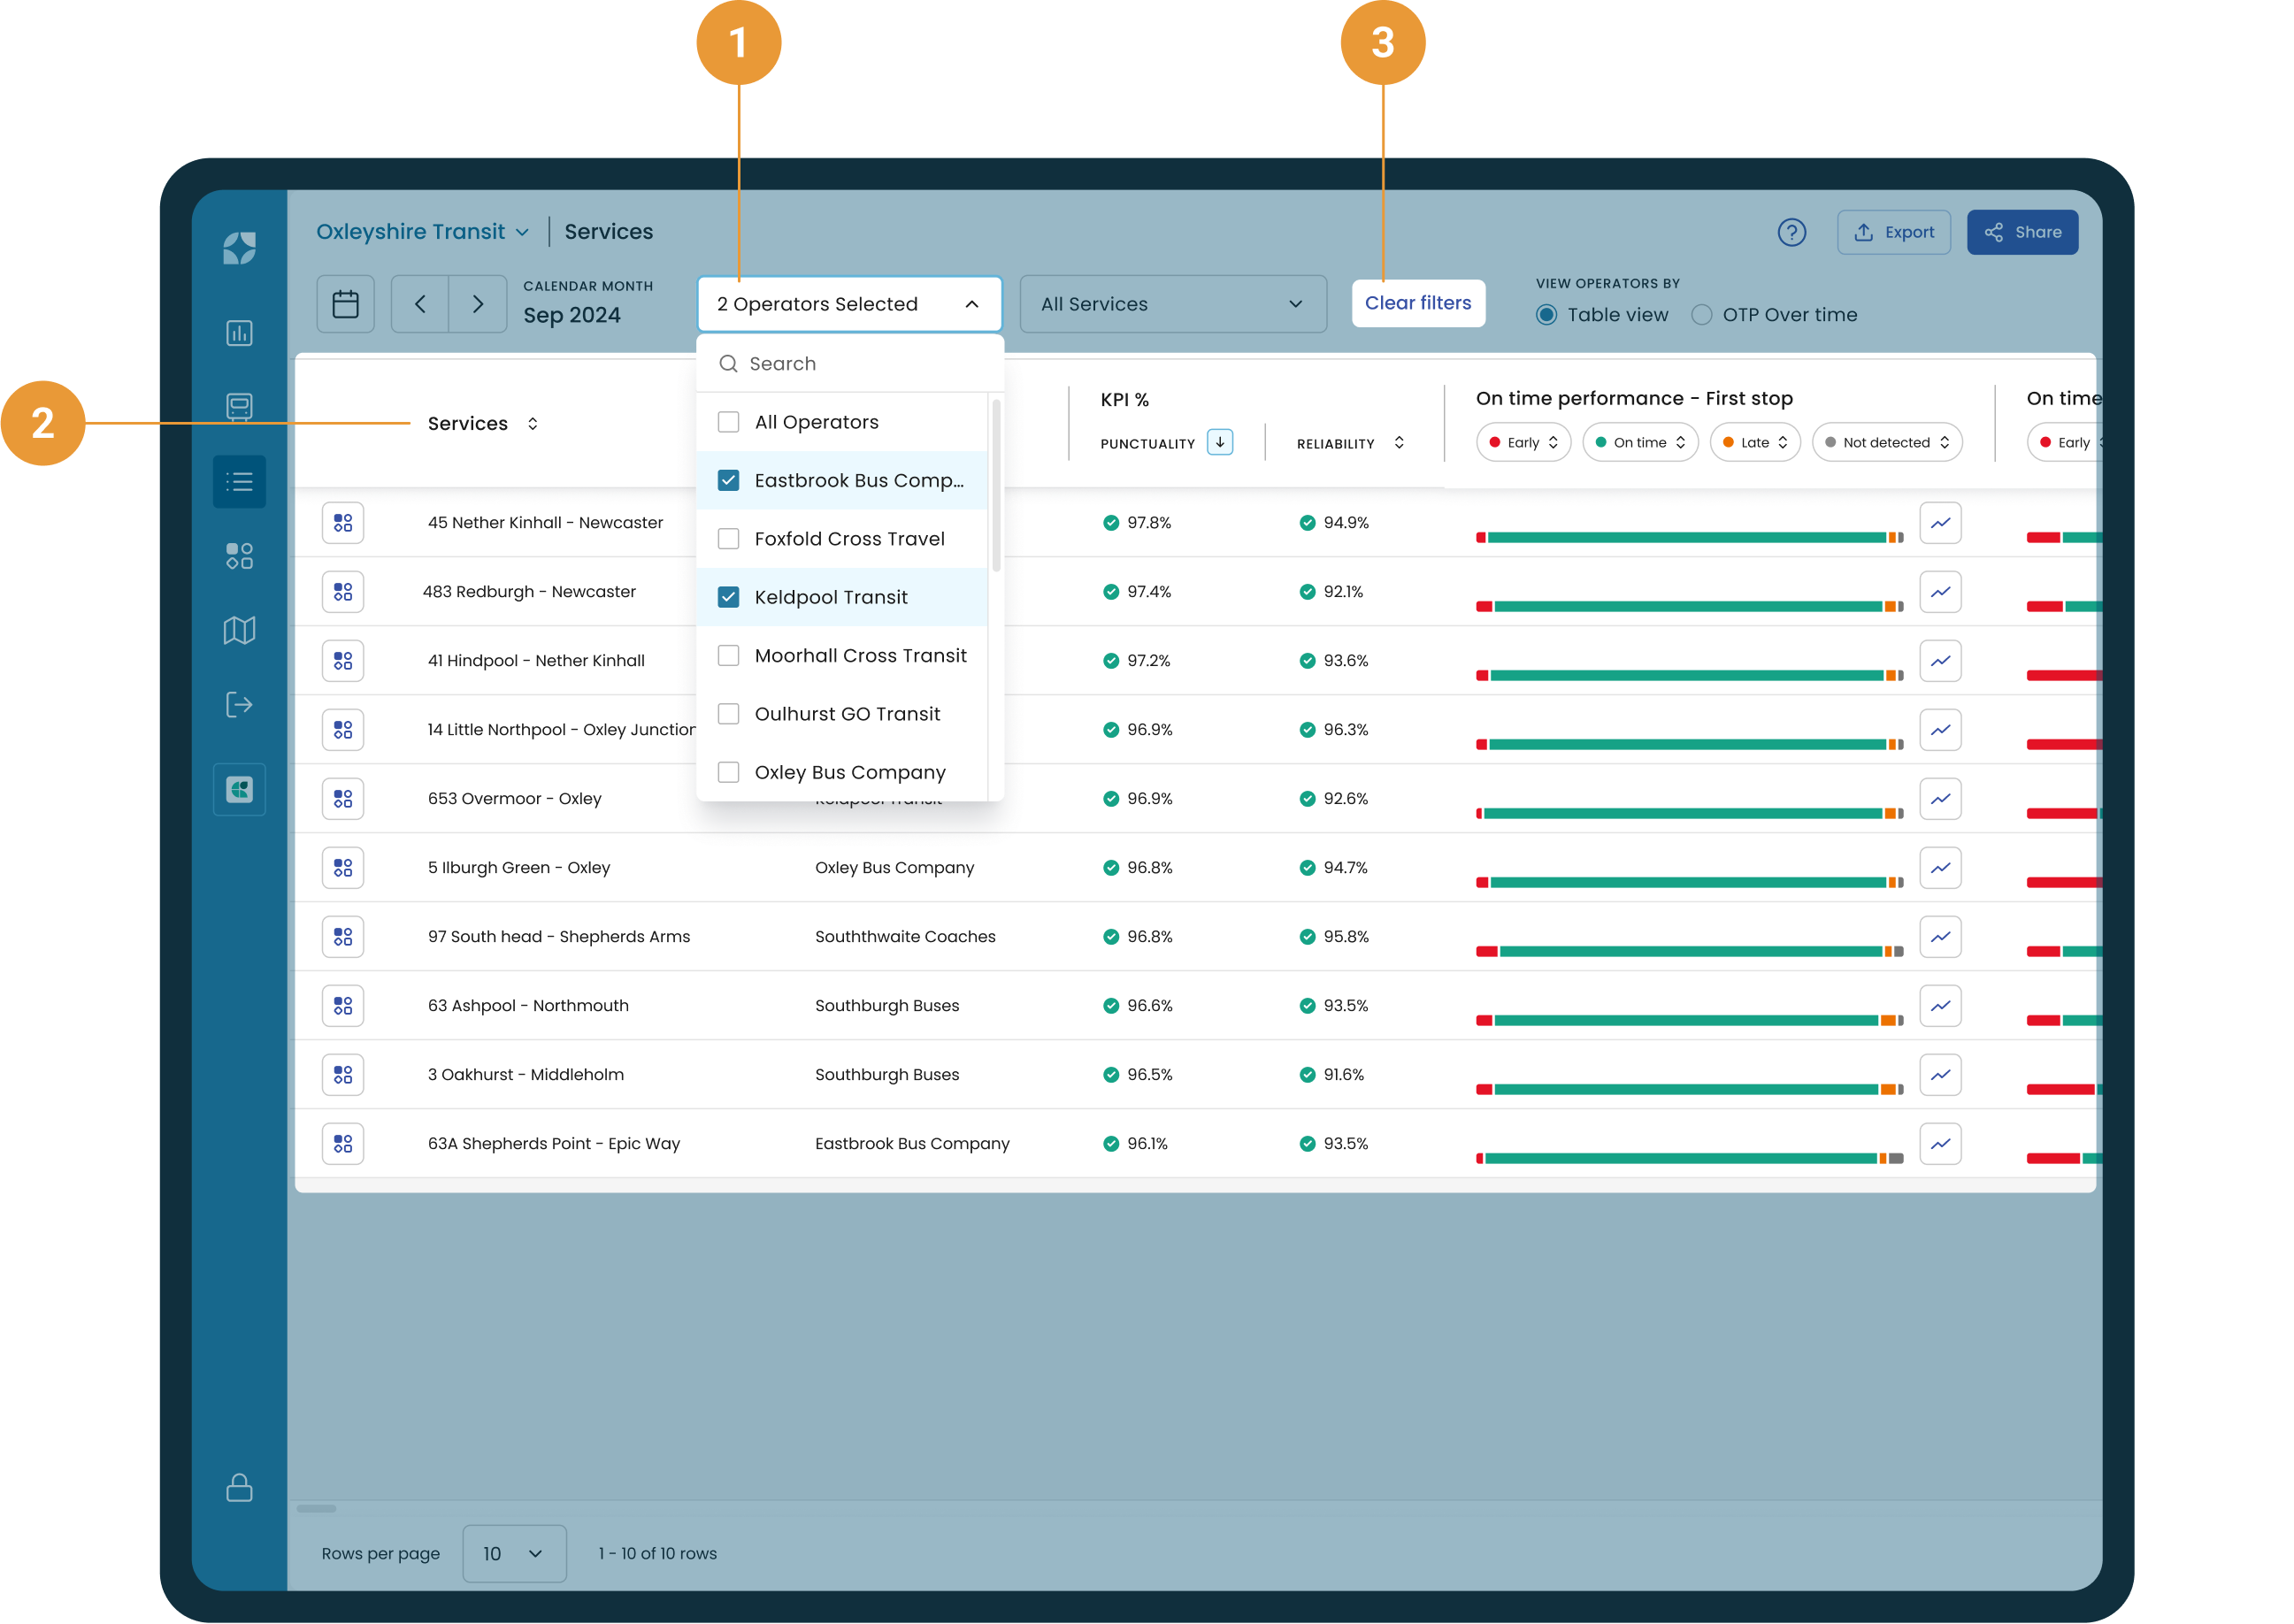Screen dimensions: 2294x1624
Task: Click into operator Search field
Action: pyautogui.click(x=849, y=364)
